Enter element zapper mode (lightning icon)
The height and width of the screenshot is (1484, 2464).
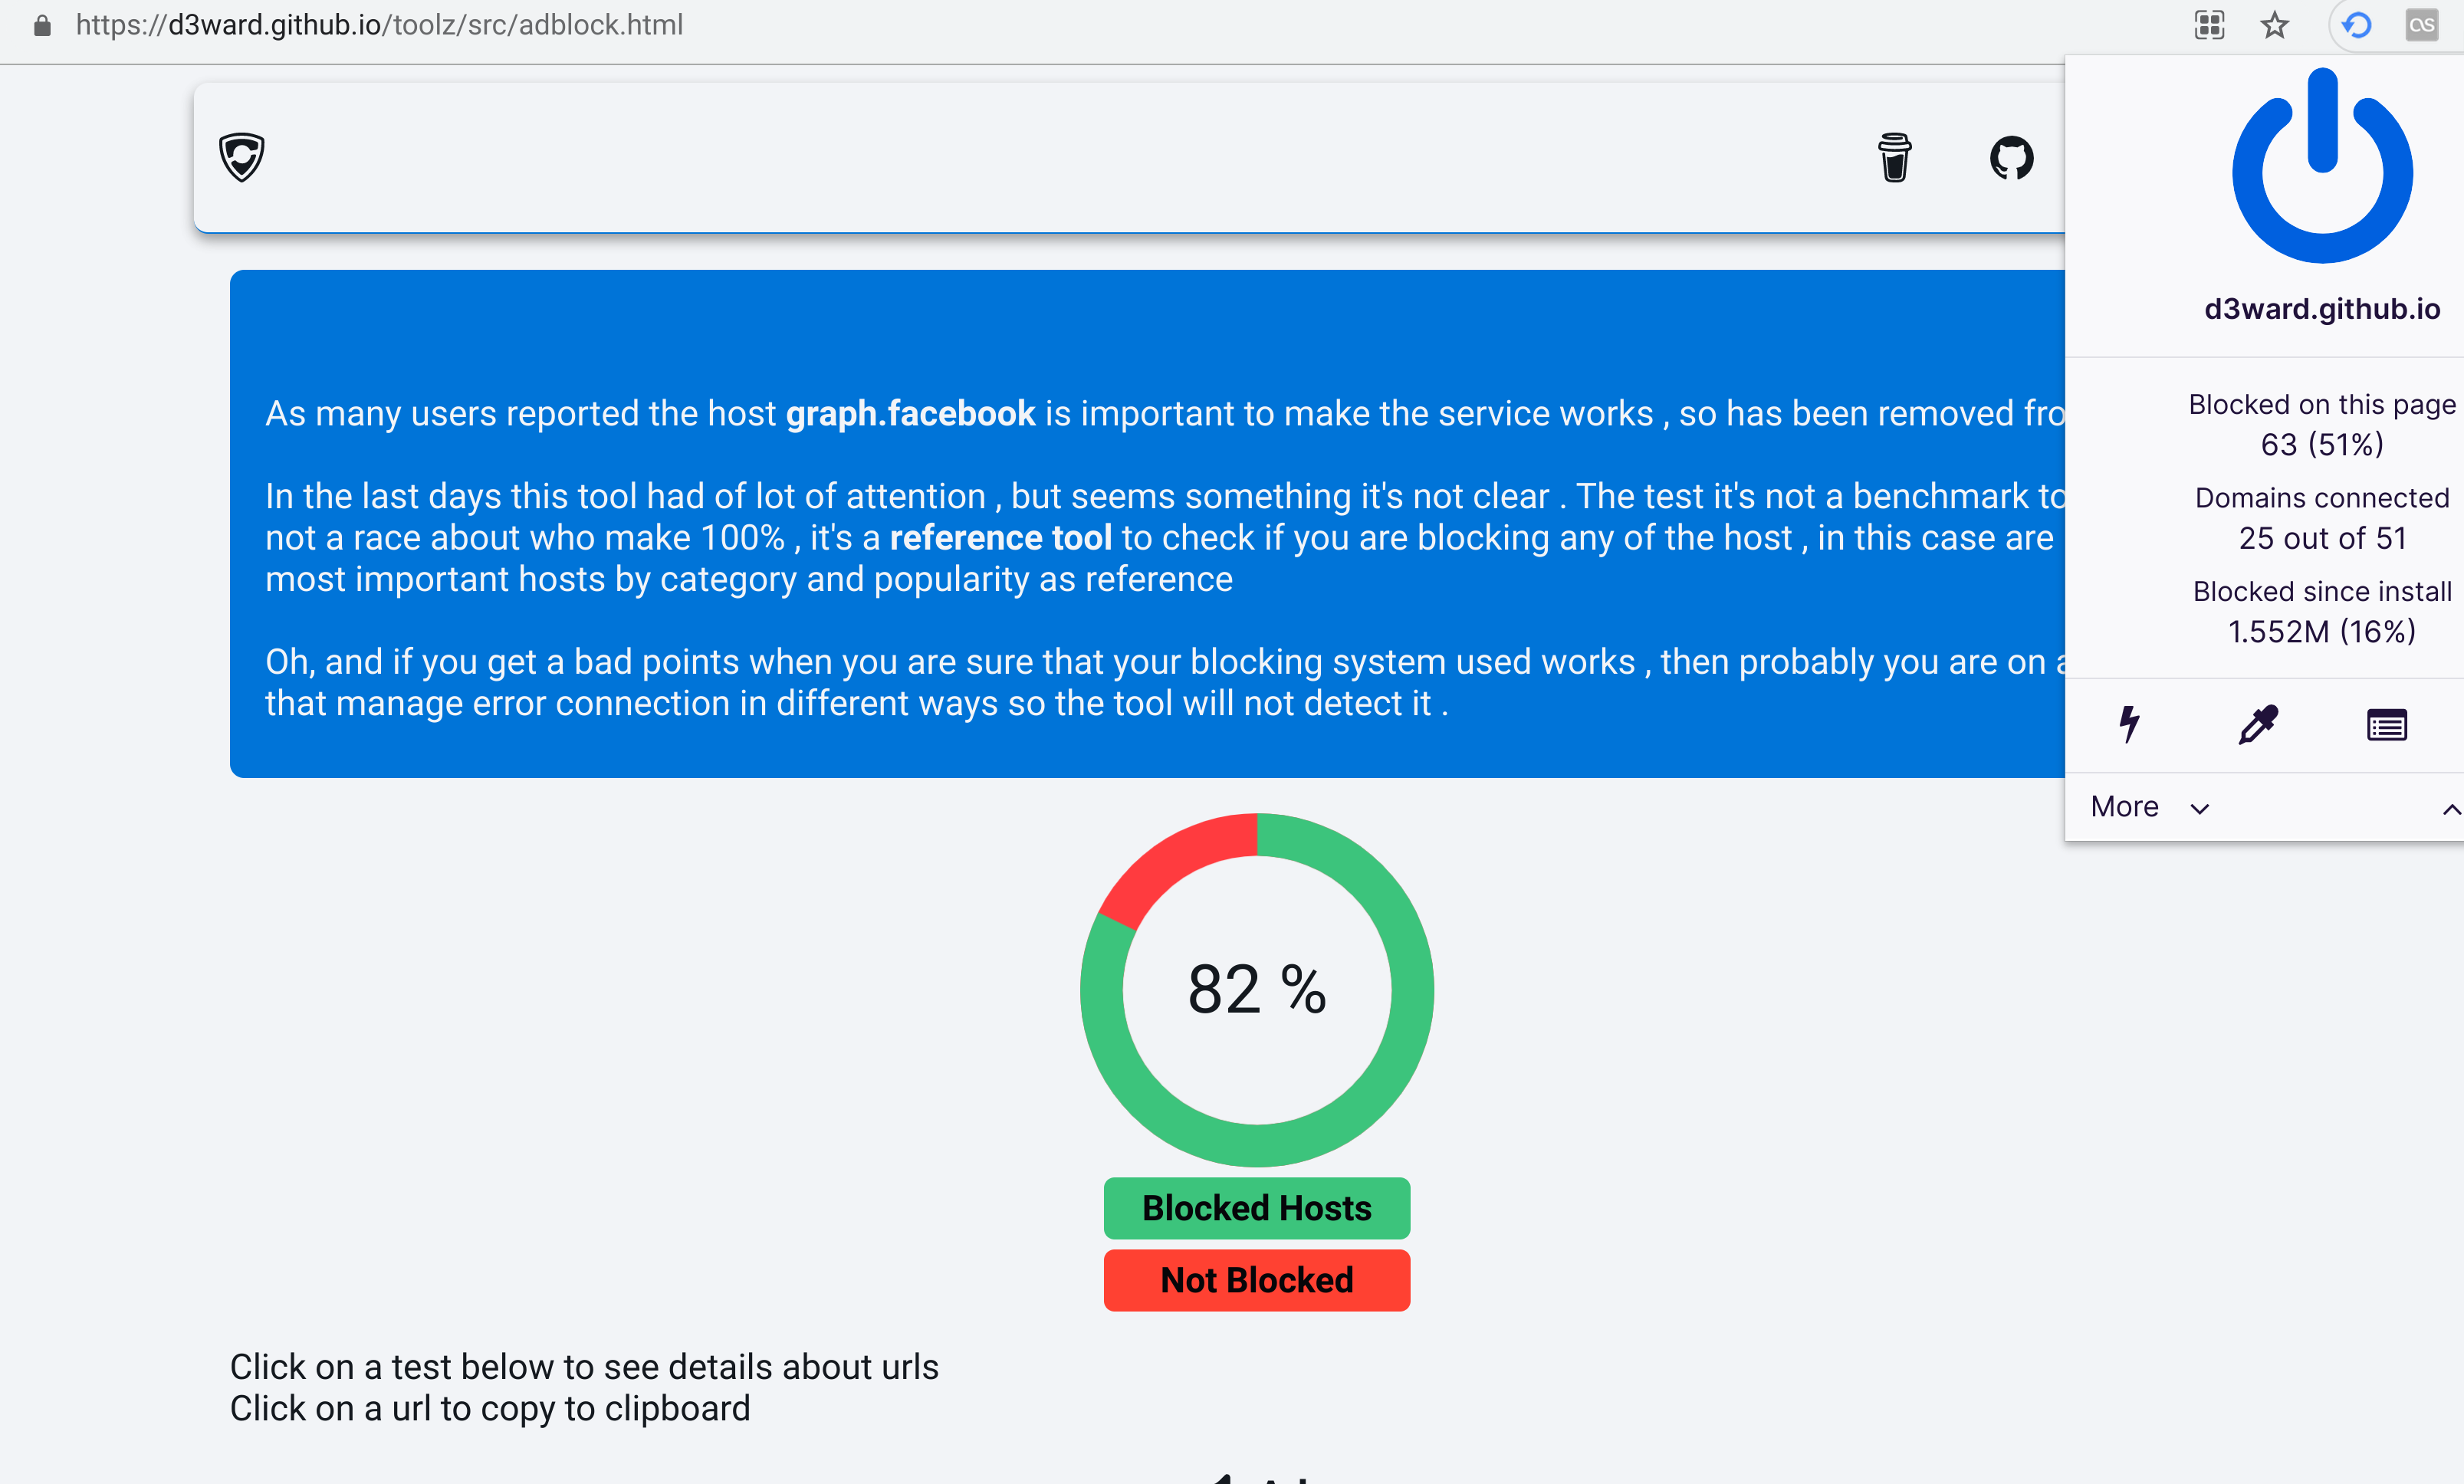[2129, 724]
